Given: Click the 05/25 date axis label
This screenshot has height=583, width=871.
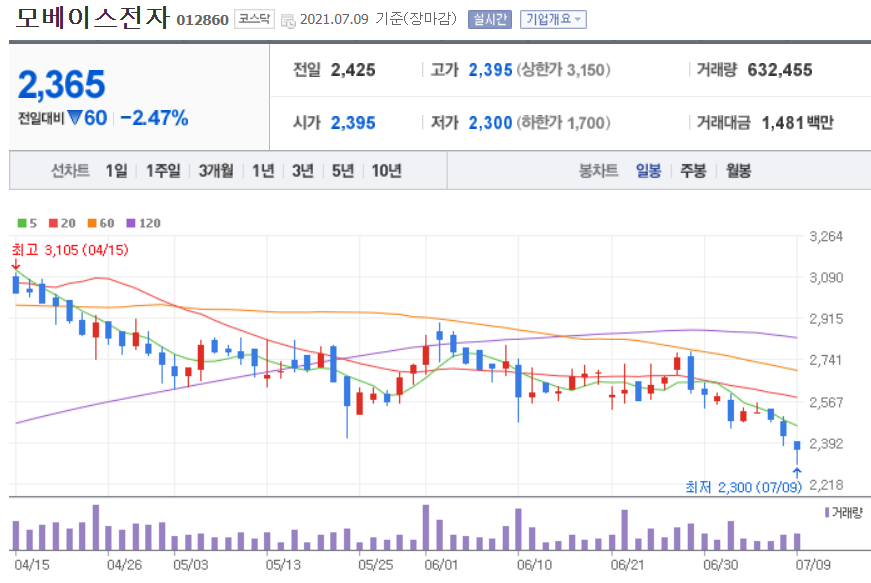Looking at the screenshot, I should click(x=376, y=565).
